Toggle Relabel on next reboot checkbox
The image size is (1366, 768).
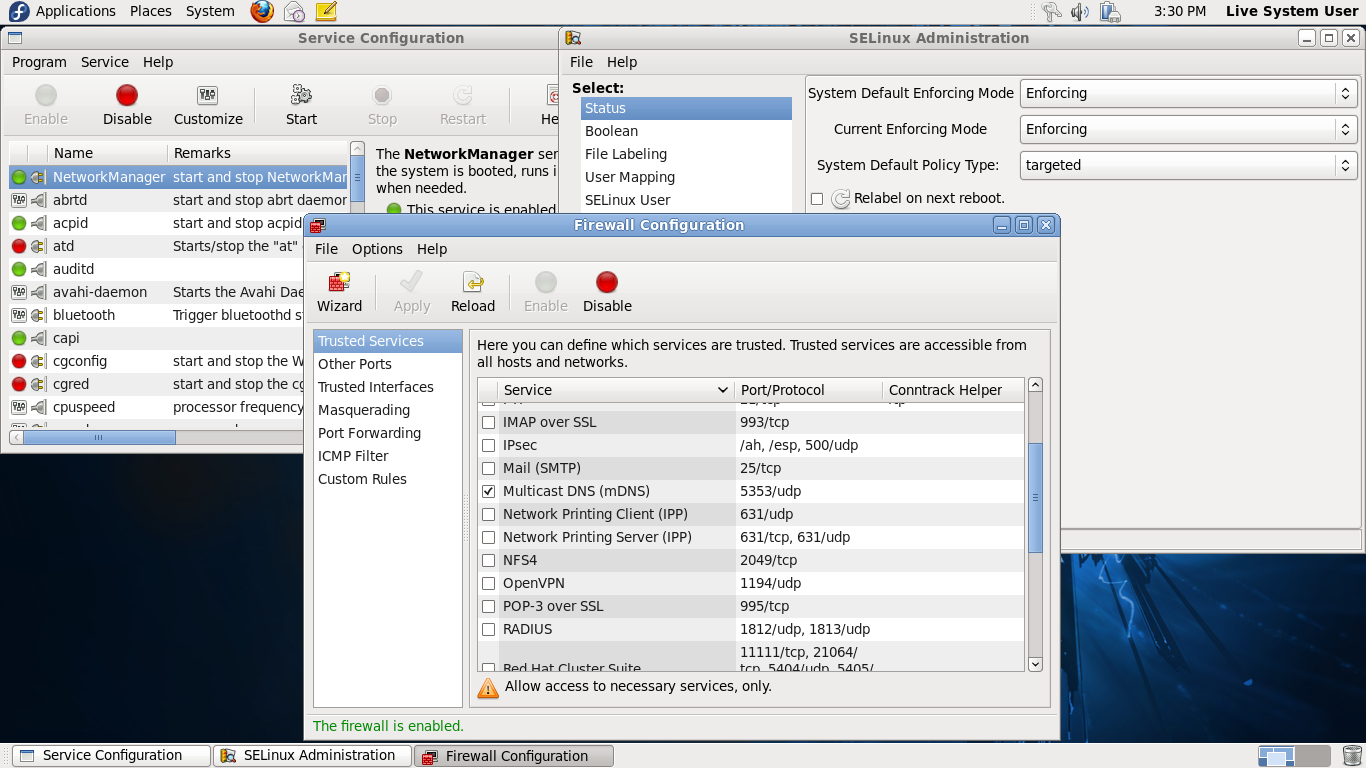817,199
